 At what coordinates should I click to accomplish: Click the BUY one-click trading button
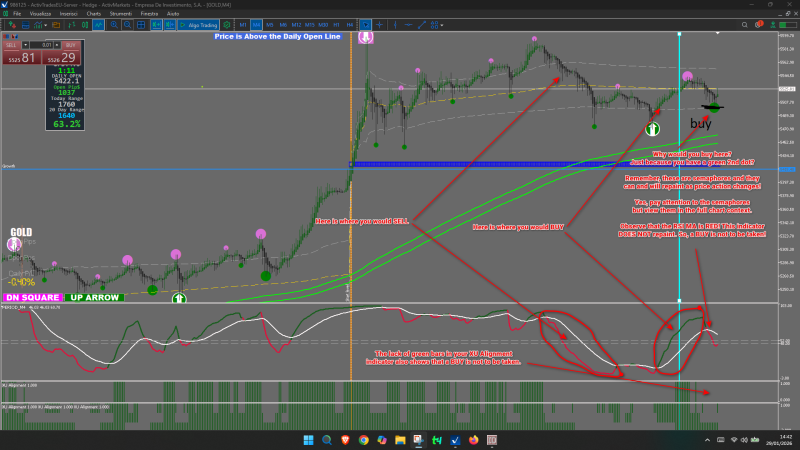click(x=61, y=53)
